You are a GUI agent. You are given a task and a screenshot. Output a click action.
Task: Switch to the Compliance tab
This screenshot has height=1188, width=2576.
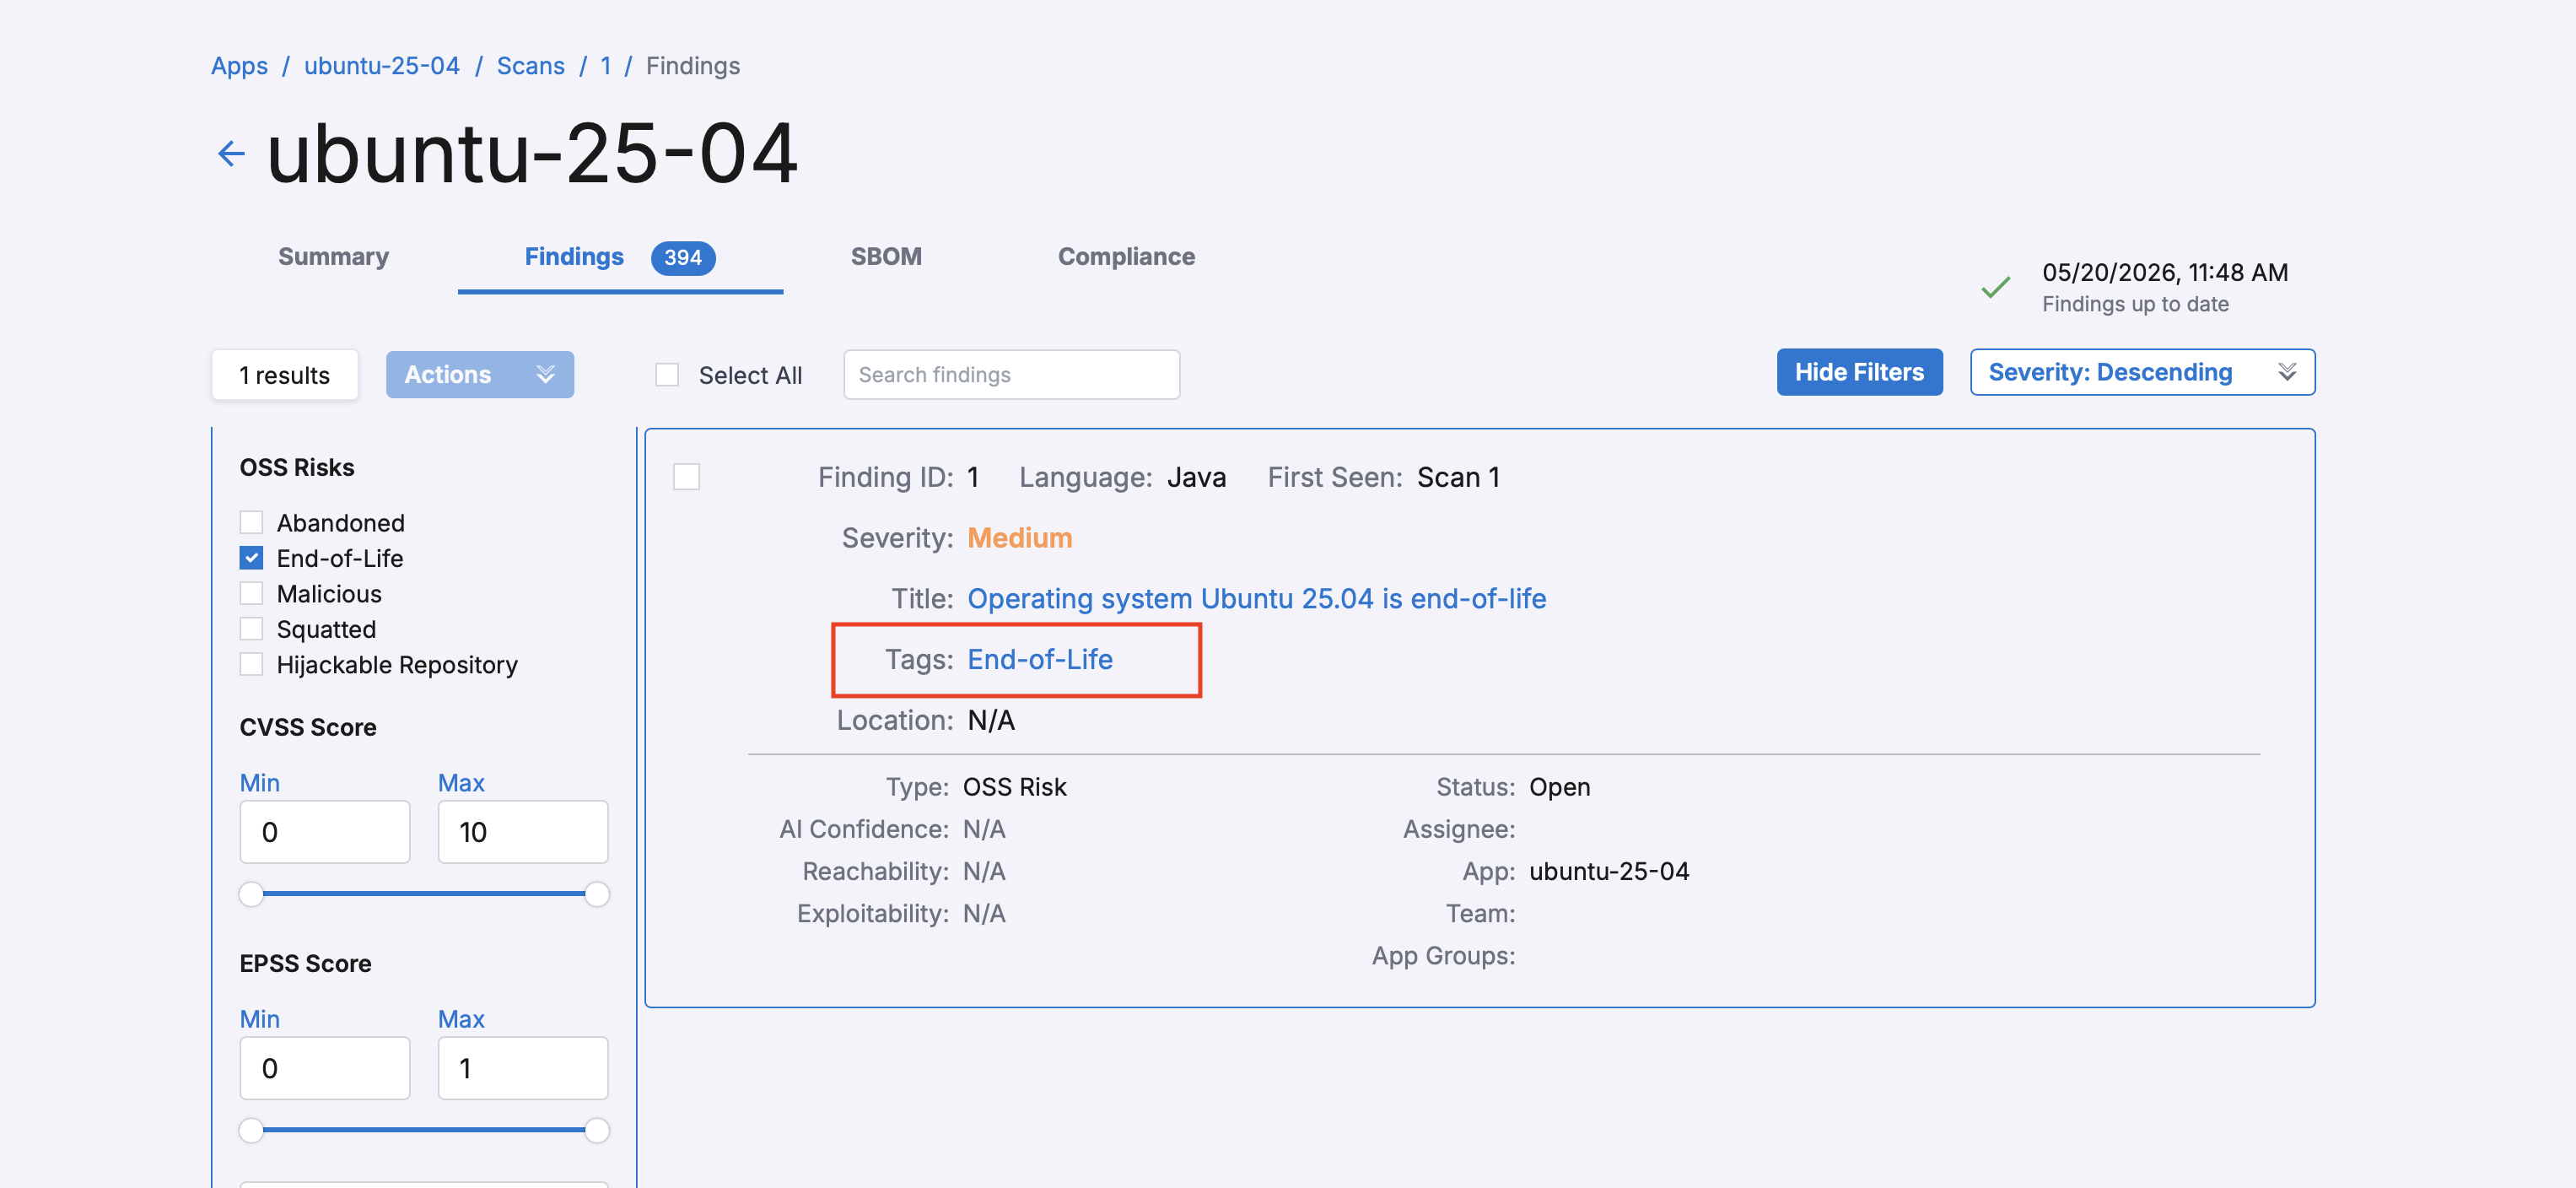1126,257
